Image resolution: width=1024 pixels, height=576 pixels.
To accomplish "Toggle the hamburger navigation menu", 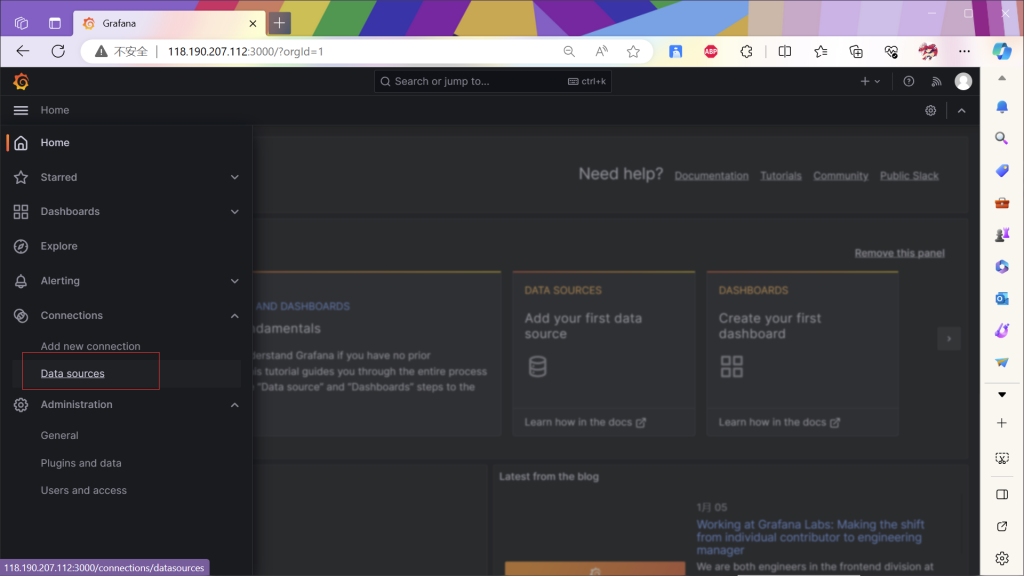I will [x=21, y=110].
